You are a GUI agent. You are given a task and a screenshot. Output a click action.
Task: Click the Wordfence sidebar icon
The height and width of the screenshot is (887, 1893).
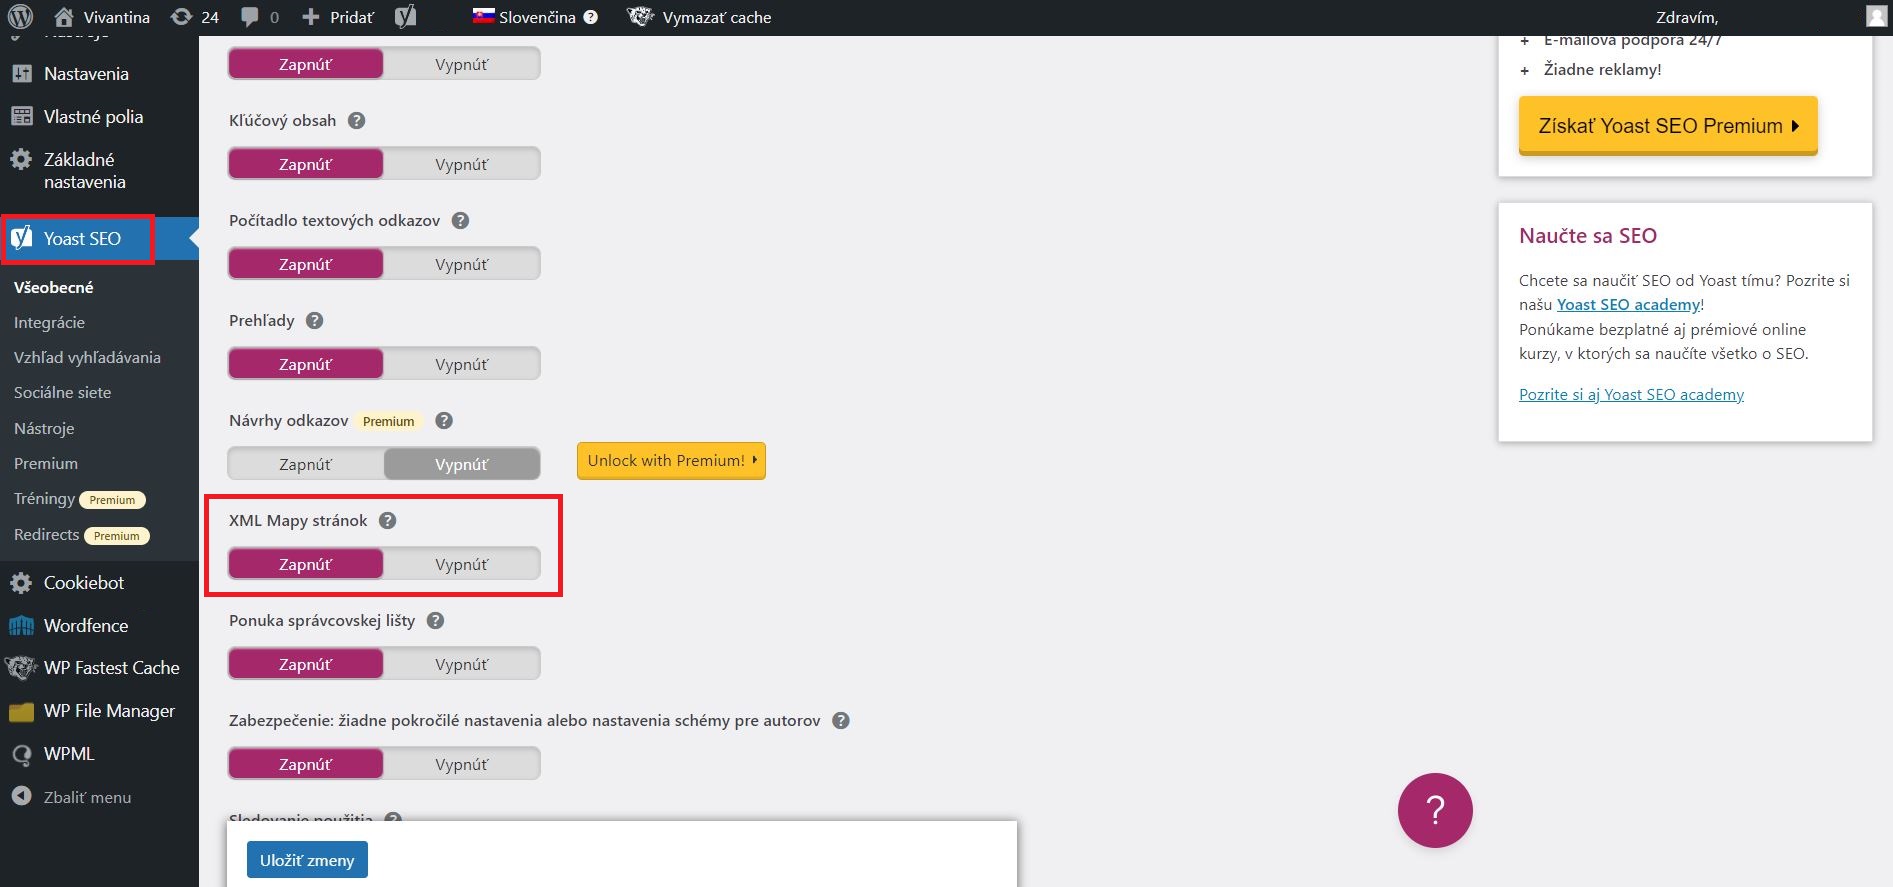pyautogui.click(x=21, y=626)
